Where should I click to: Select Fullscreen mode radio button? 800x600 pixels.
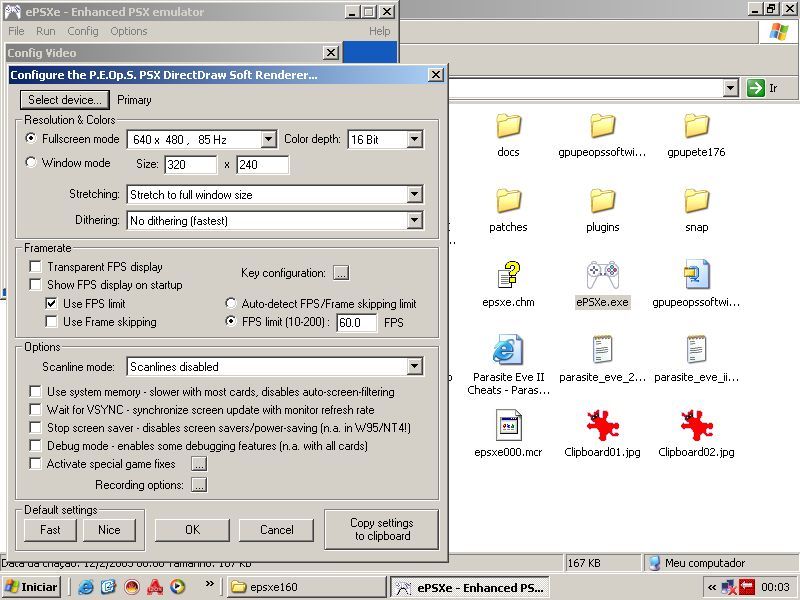31,138
